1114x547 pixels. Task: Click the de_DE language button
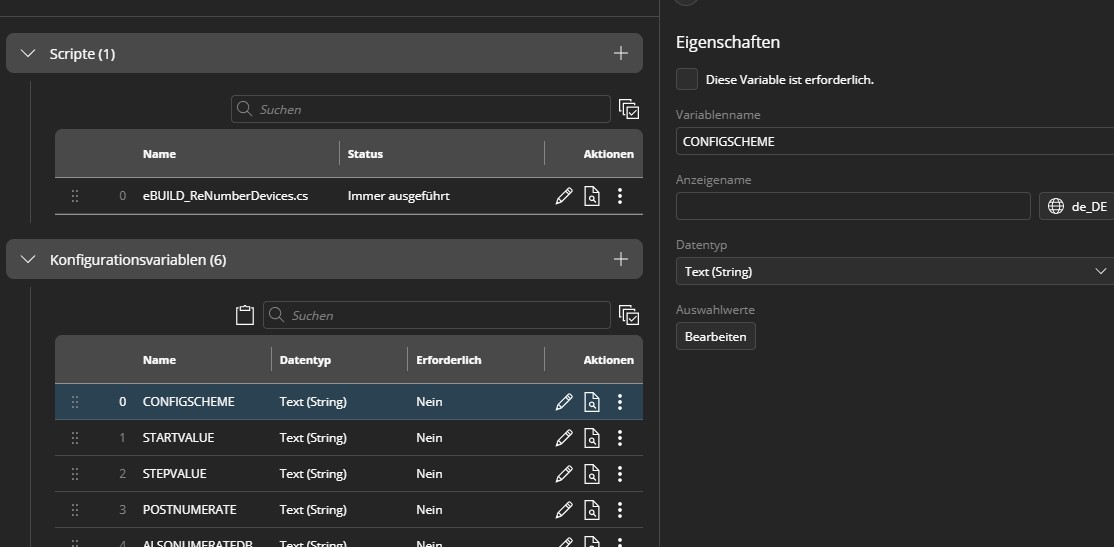pyautogui.click(x=1078, y=206)
